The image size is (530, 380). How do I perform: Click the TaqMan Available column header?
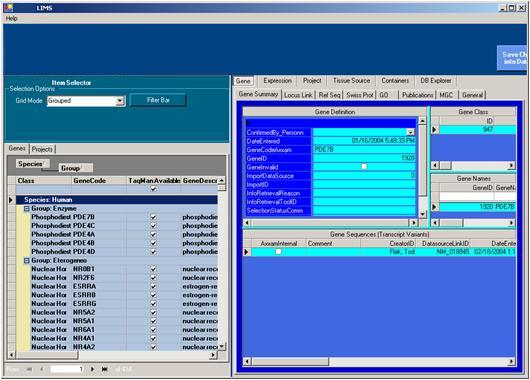coord(154,181)
